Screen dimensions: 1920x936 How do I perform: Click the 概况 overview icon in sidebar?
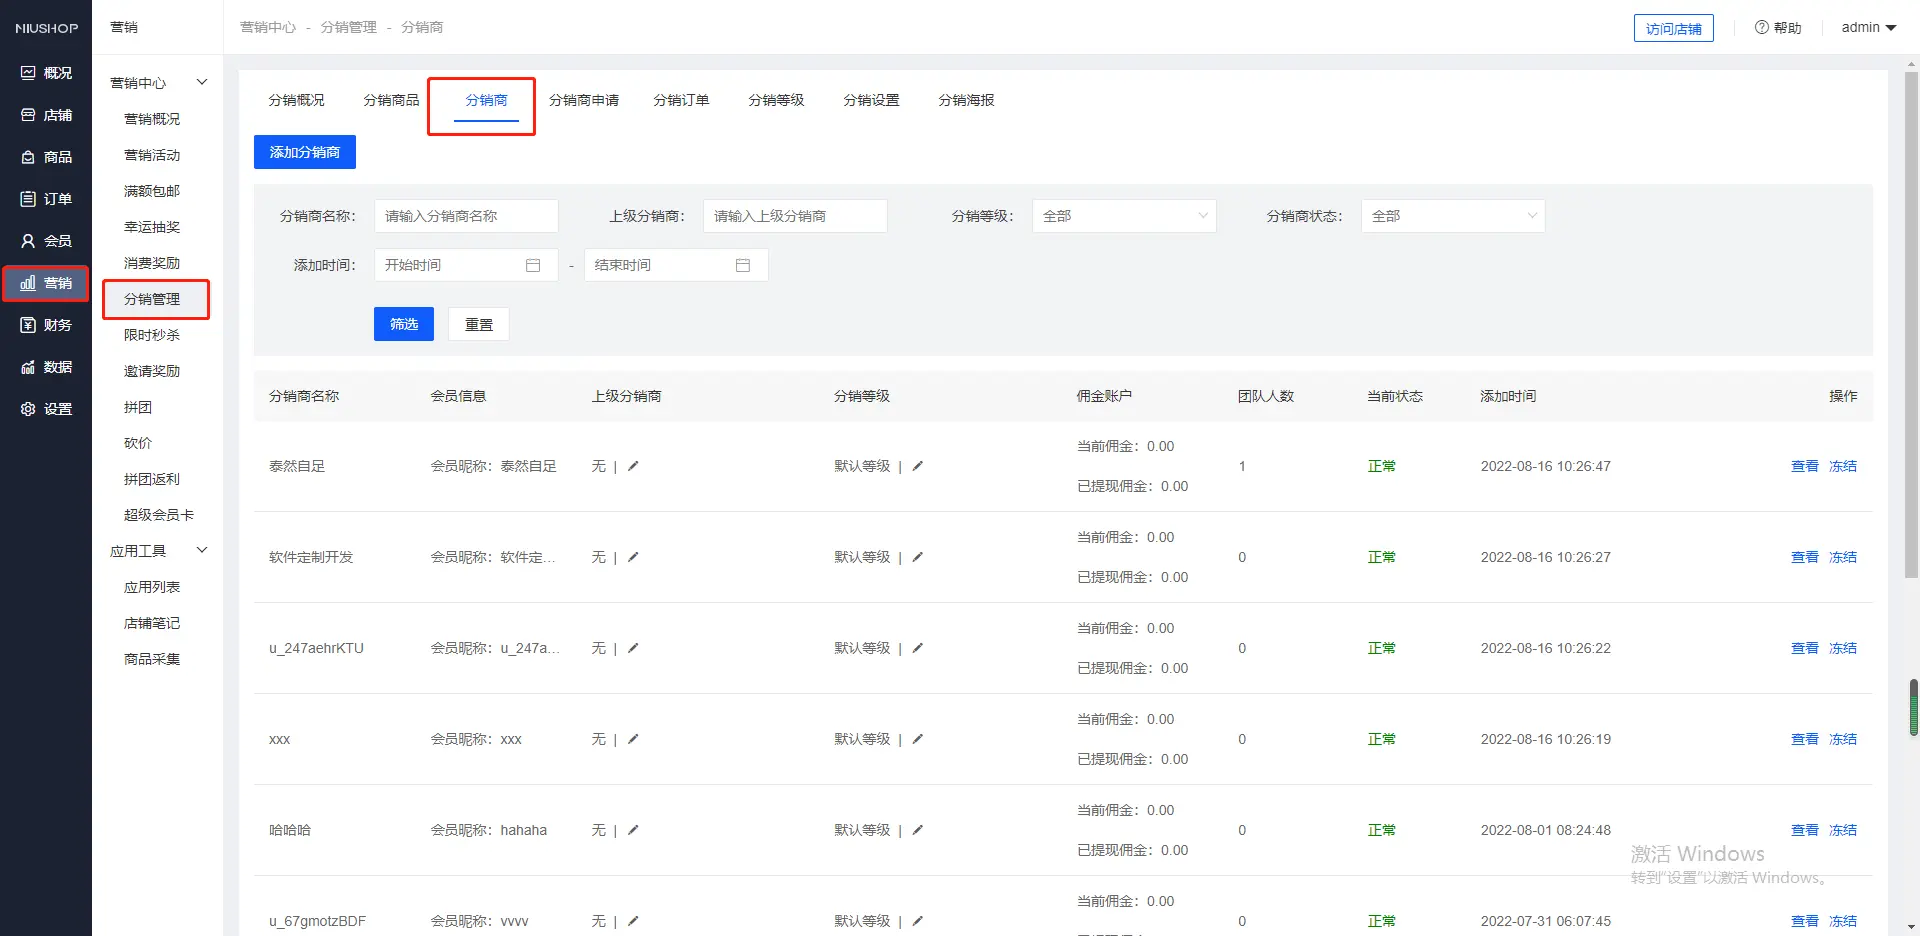[x=28, y=73]
